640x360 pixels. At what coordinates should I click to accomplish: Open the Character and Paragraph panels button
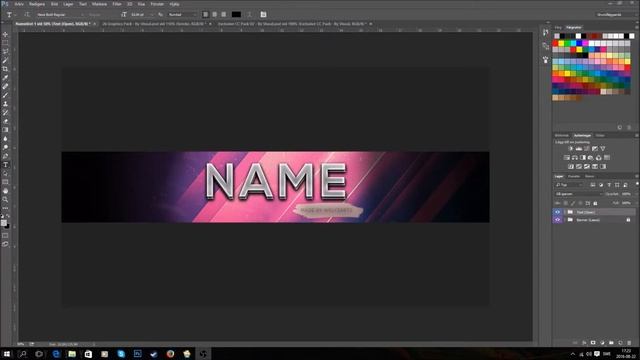click(263, 14)
